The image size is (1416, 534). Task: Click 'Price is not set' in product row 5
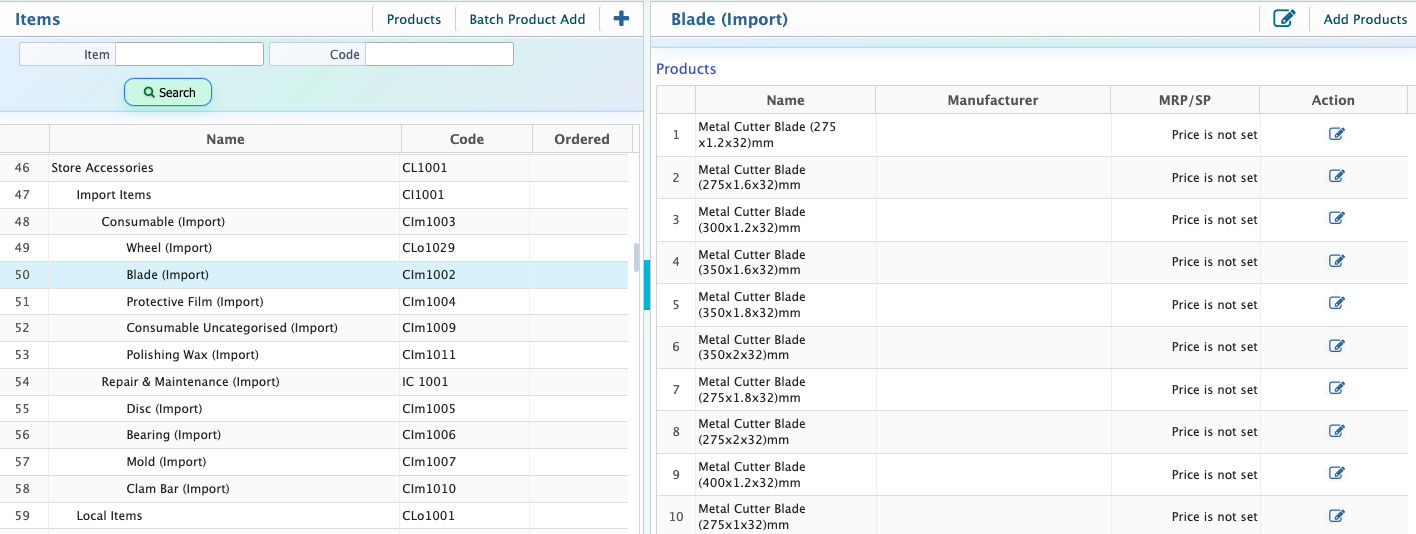(1214, 305)
